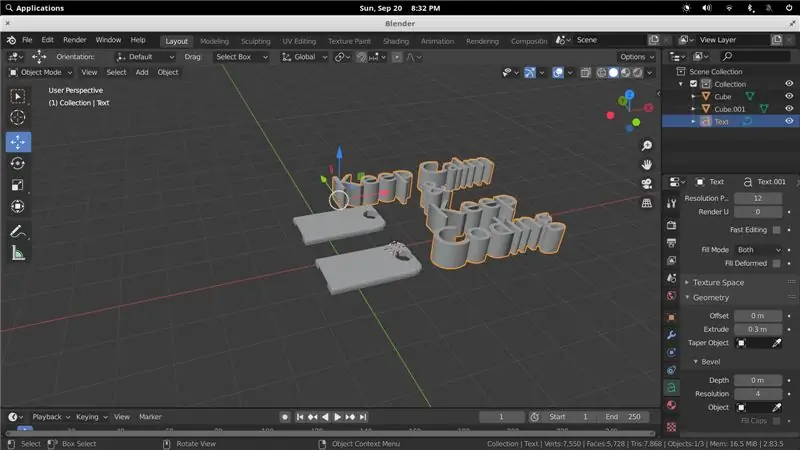Hide the Cube object in outliner

pyautogui.click(x=789, y=96)
